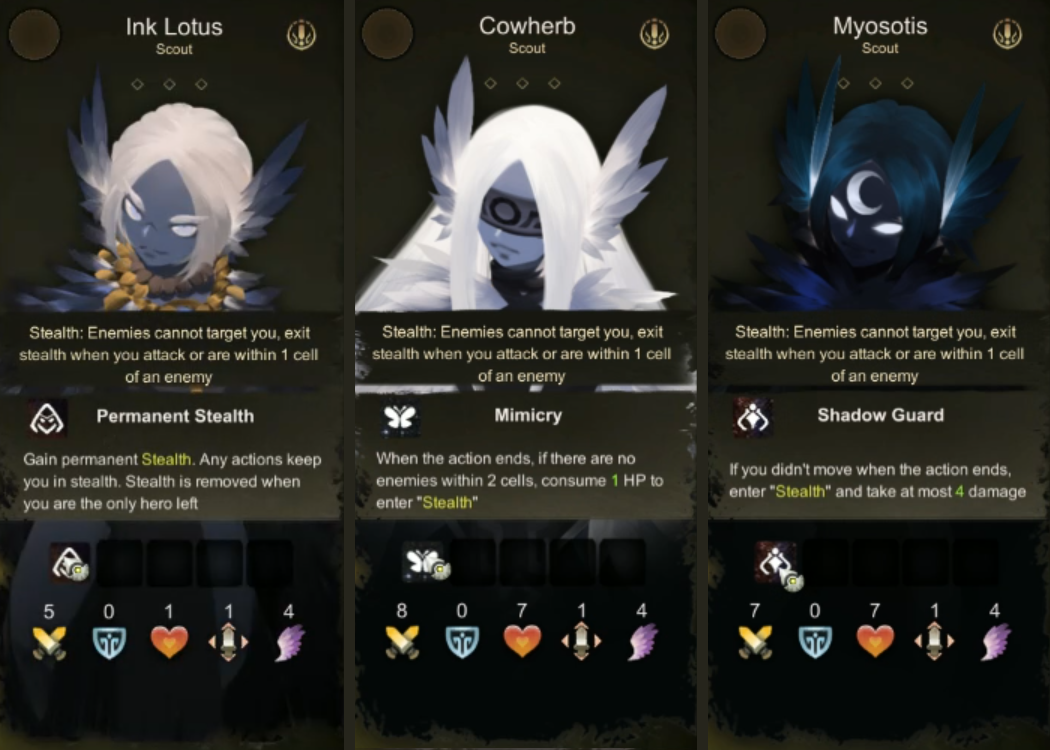
Task: Click the round slot left of Ink Lotus
Action: click(x=34, y=33)
